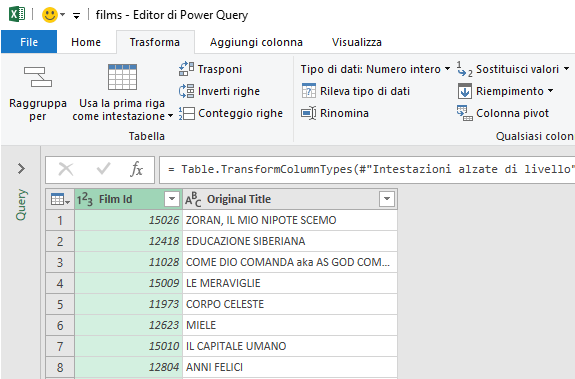Viewport: 575px width, 379px height.
Task: Click the Trasponi icon
Action: [186, 69]
